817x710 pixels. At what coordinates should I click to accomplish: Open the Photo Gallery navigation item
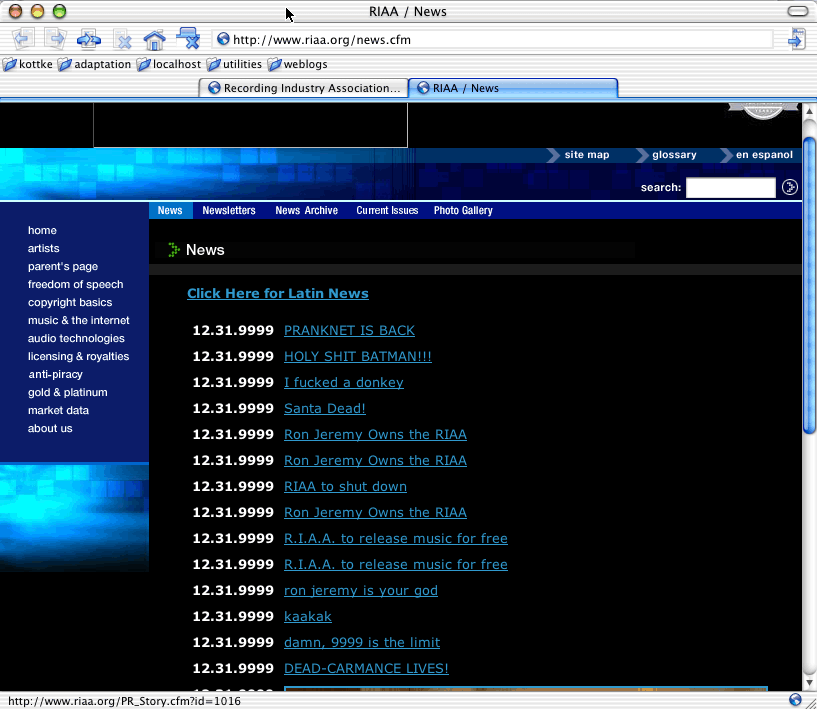463,211
